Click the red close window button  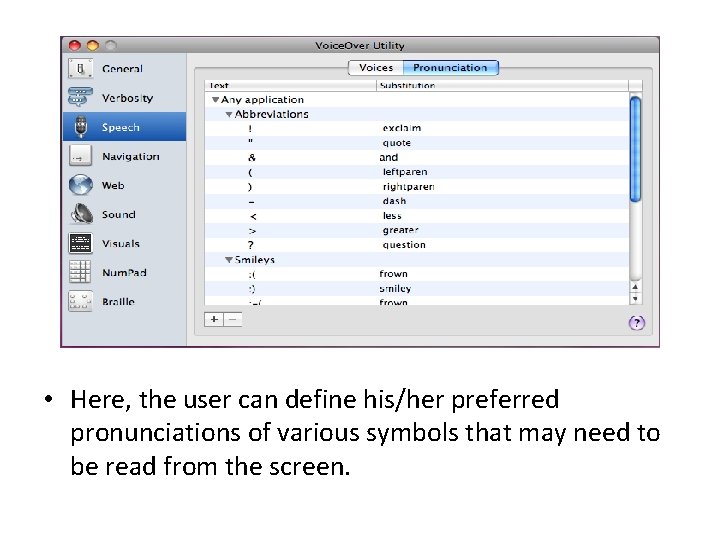[75, 45]
